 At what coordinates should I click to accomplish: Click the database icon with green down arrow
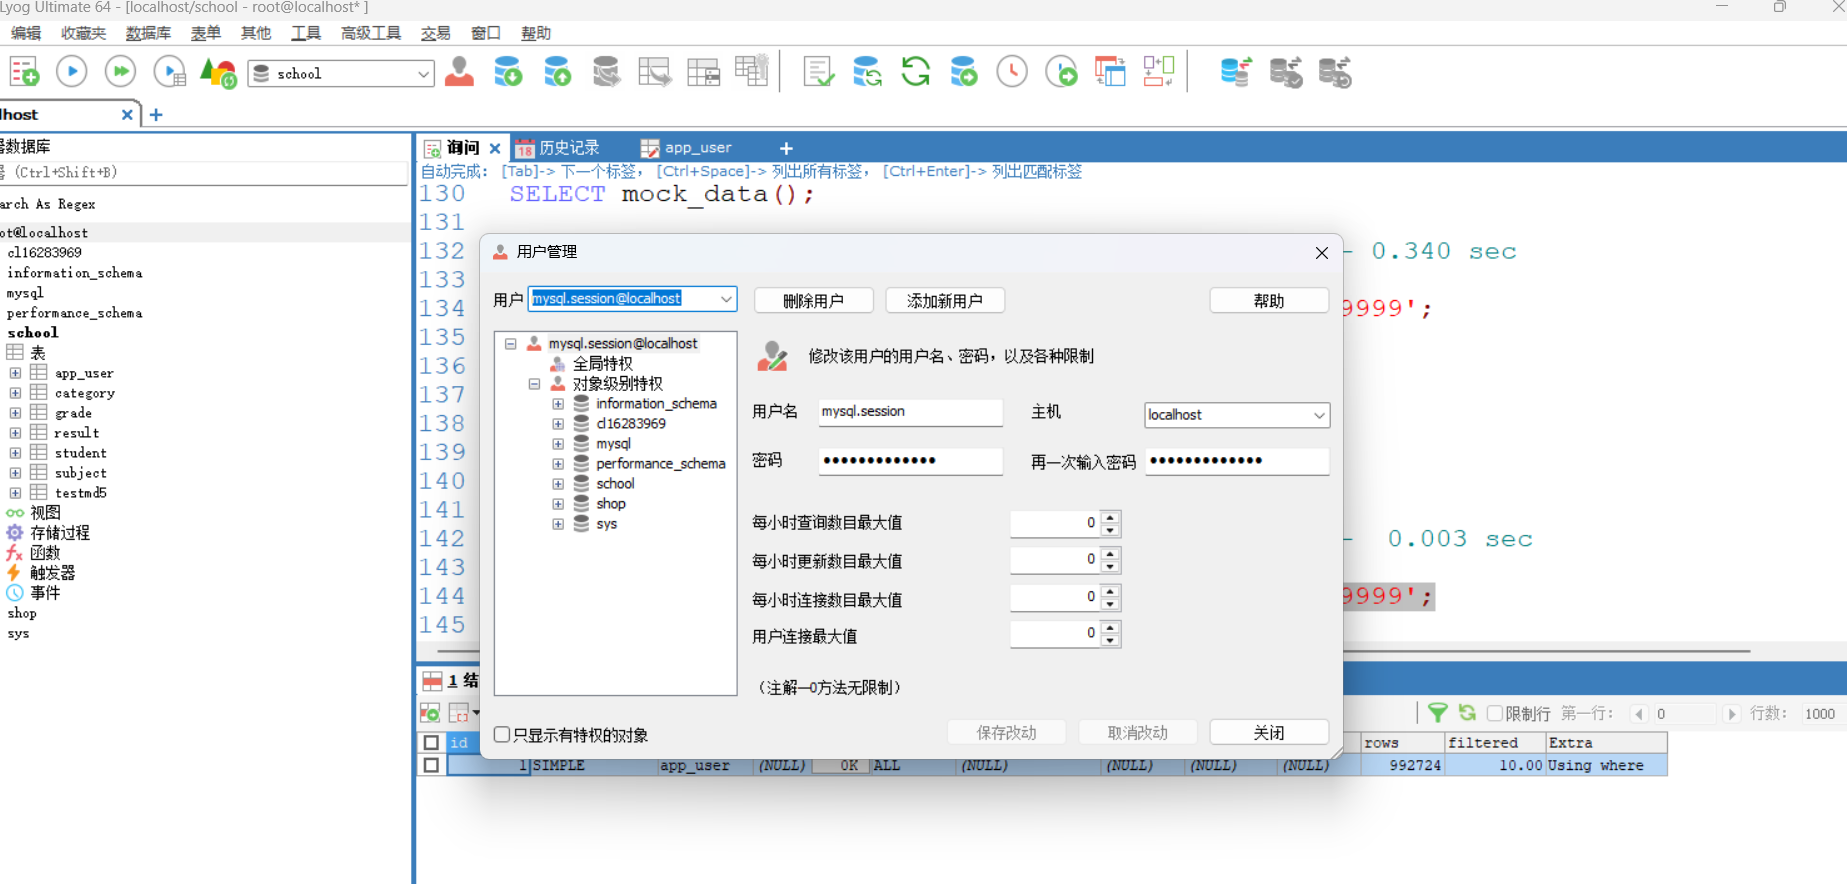[x=508, y=72]
